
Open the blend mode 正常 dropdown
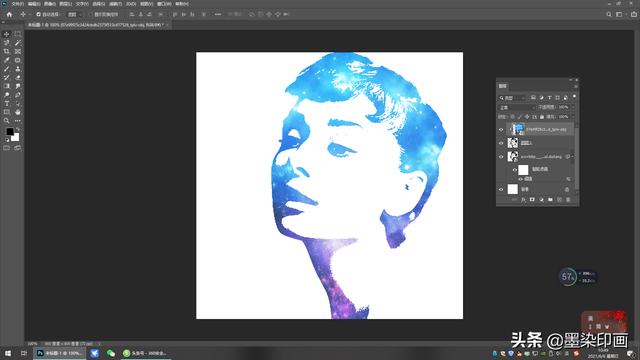(517, 107)
